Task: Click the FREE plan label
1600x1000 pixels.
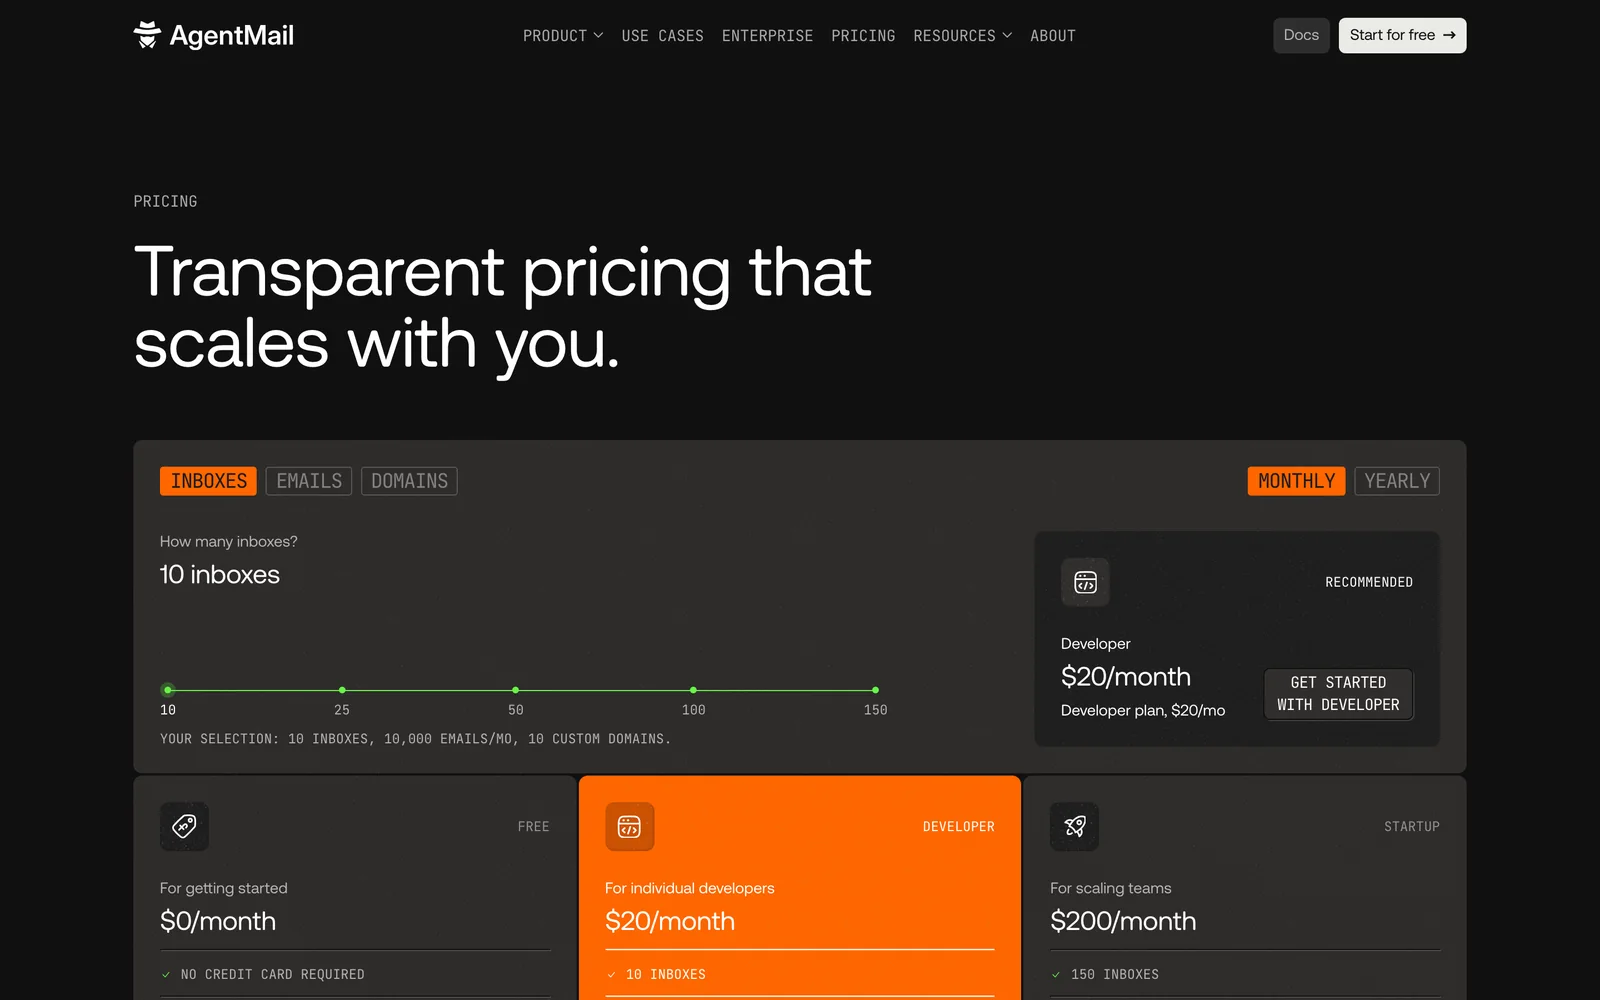Action: [x=534, y=827]
